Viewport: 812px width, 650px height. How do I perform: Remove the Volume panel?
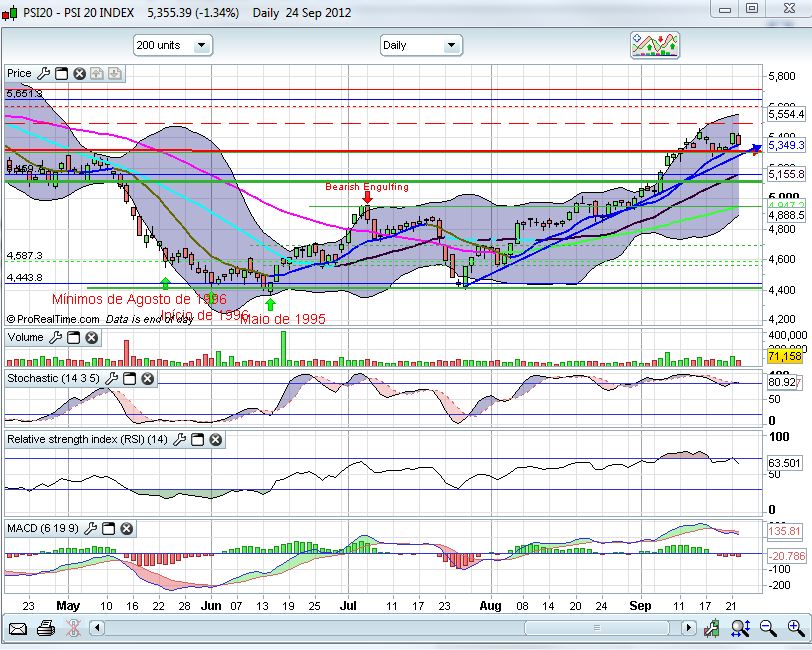click(x=92, y=338)
